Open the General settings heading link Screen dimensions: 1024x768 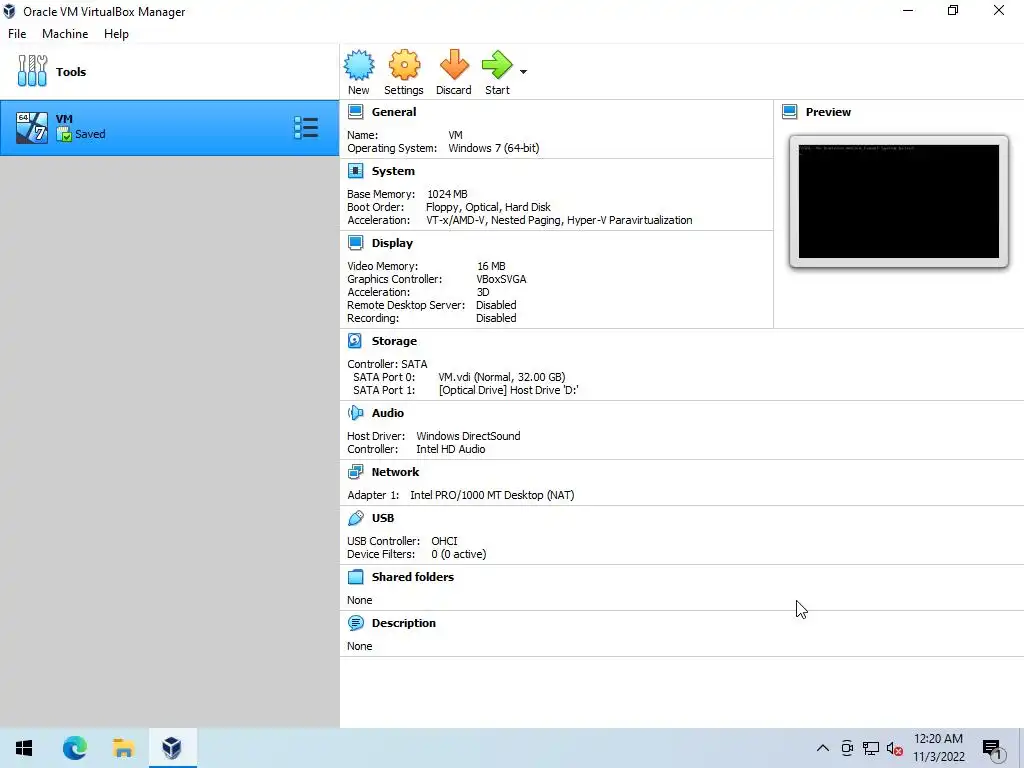tap(394, 112)
